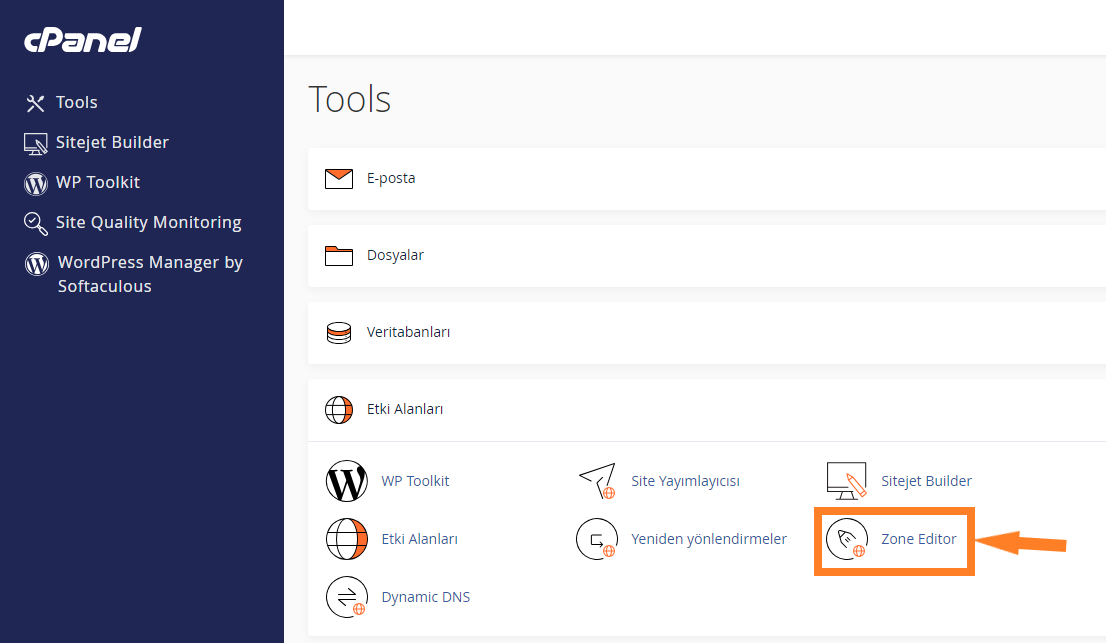Open Tools from the sidebar menu
Viewport: 1106px width, 643px height.
click(76, 103)
